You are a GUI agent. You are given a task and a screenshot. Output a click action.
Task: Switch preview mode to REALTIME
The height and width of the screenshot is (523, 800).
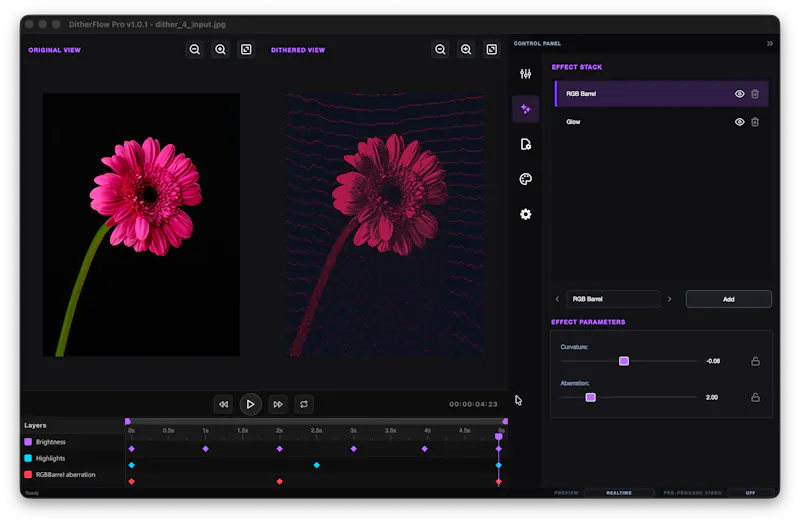click(x=619, y=493)
